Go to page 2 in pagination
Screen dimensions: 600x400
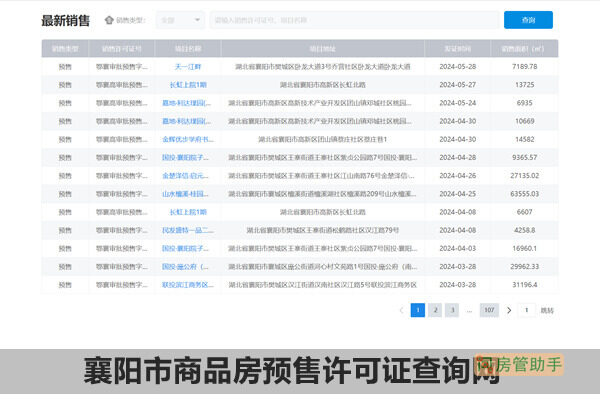(435, 310)
